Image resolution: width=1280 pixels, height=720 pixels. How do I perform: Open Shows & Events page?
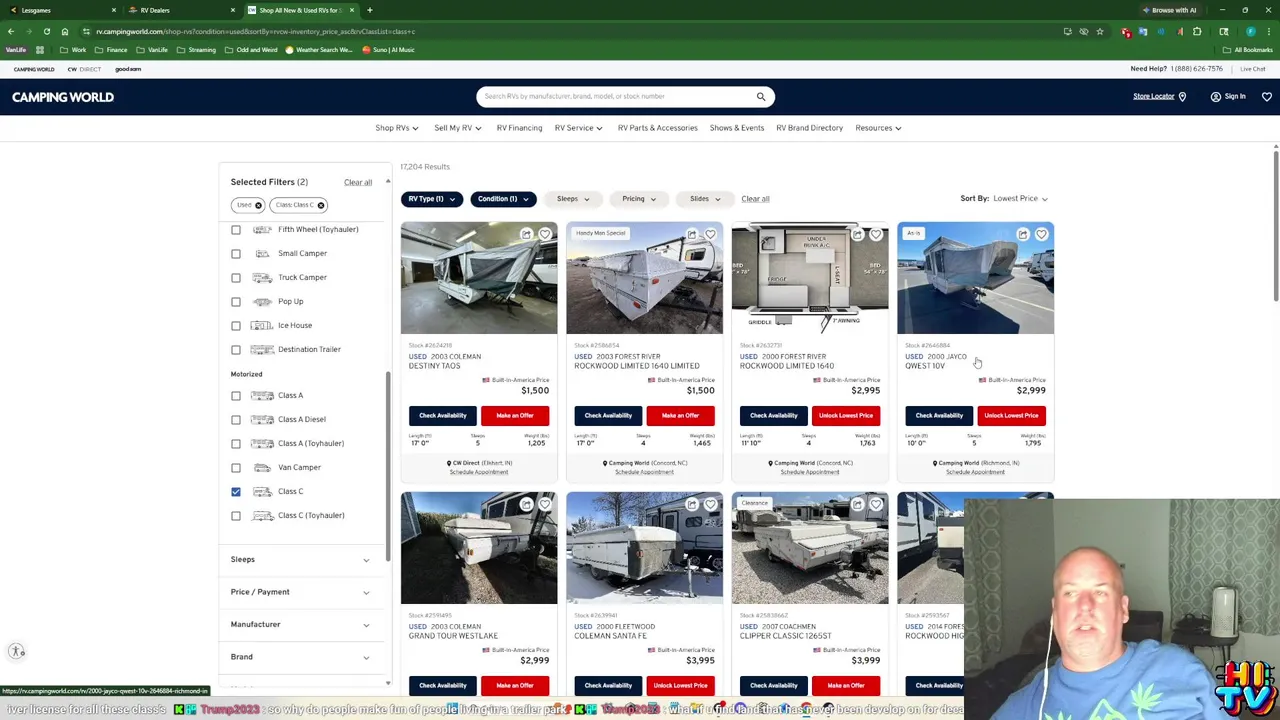point(737,128)
